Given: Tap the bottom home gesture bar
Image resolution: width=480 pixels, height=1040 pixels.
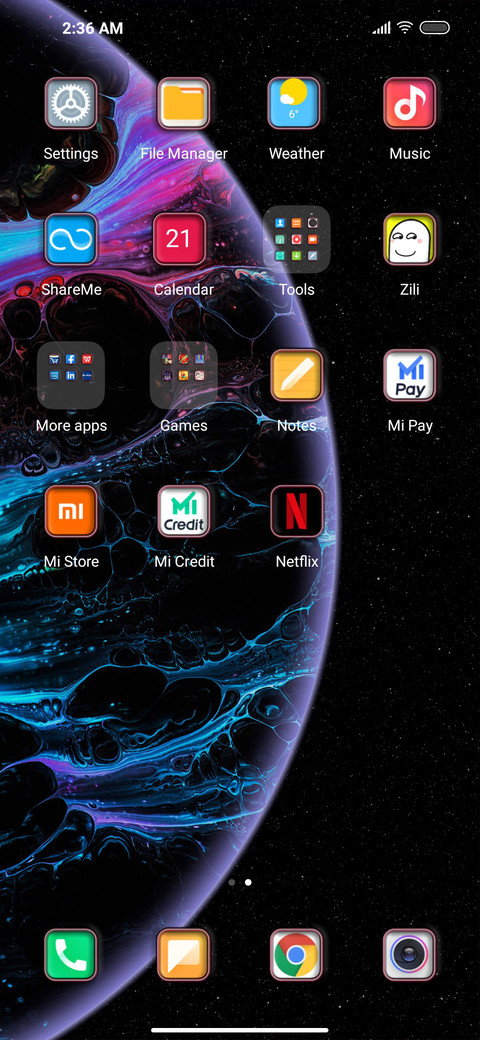Looking at the screenshot, I should tap(240, 1030).
